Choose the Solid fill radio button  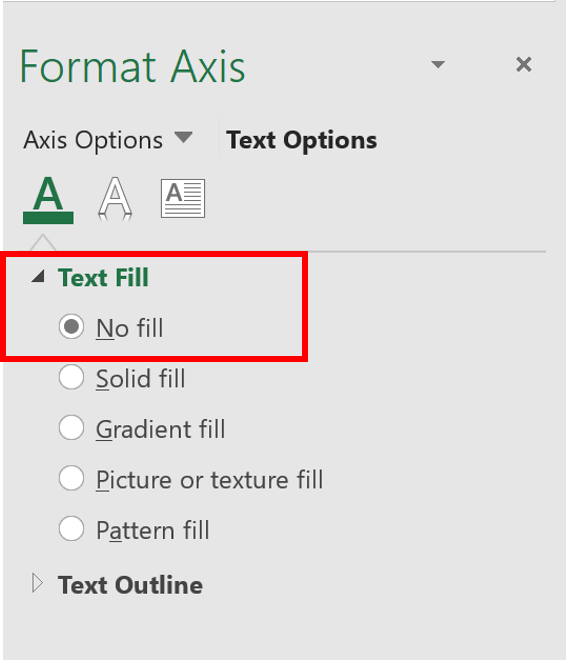(x=71, y=377)
